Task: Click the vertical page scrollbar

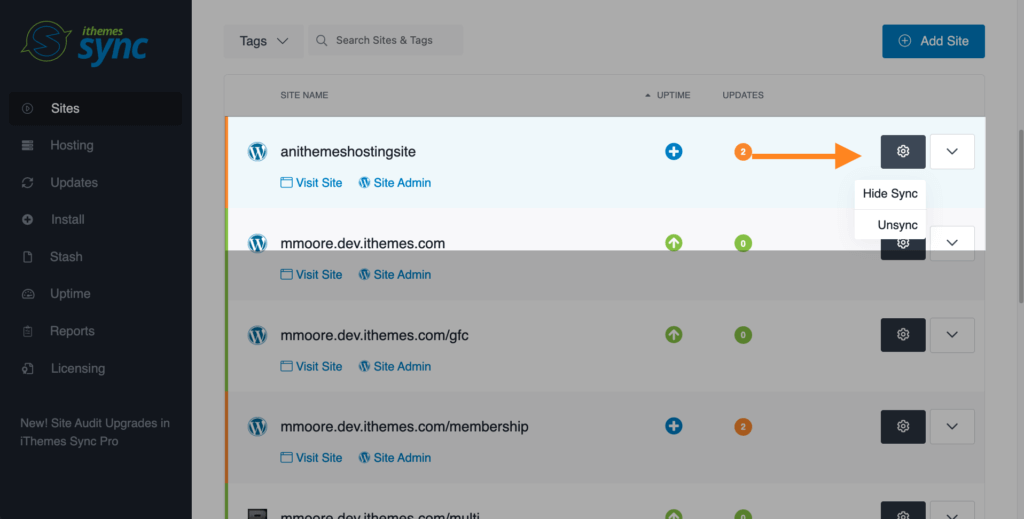Action: 1020,215
